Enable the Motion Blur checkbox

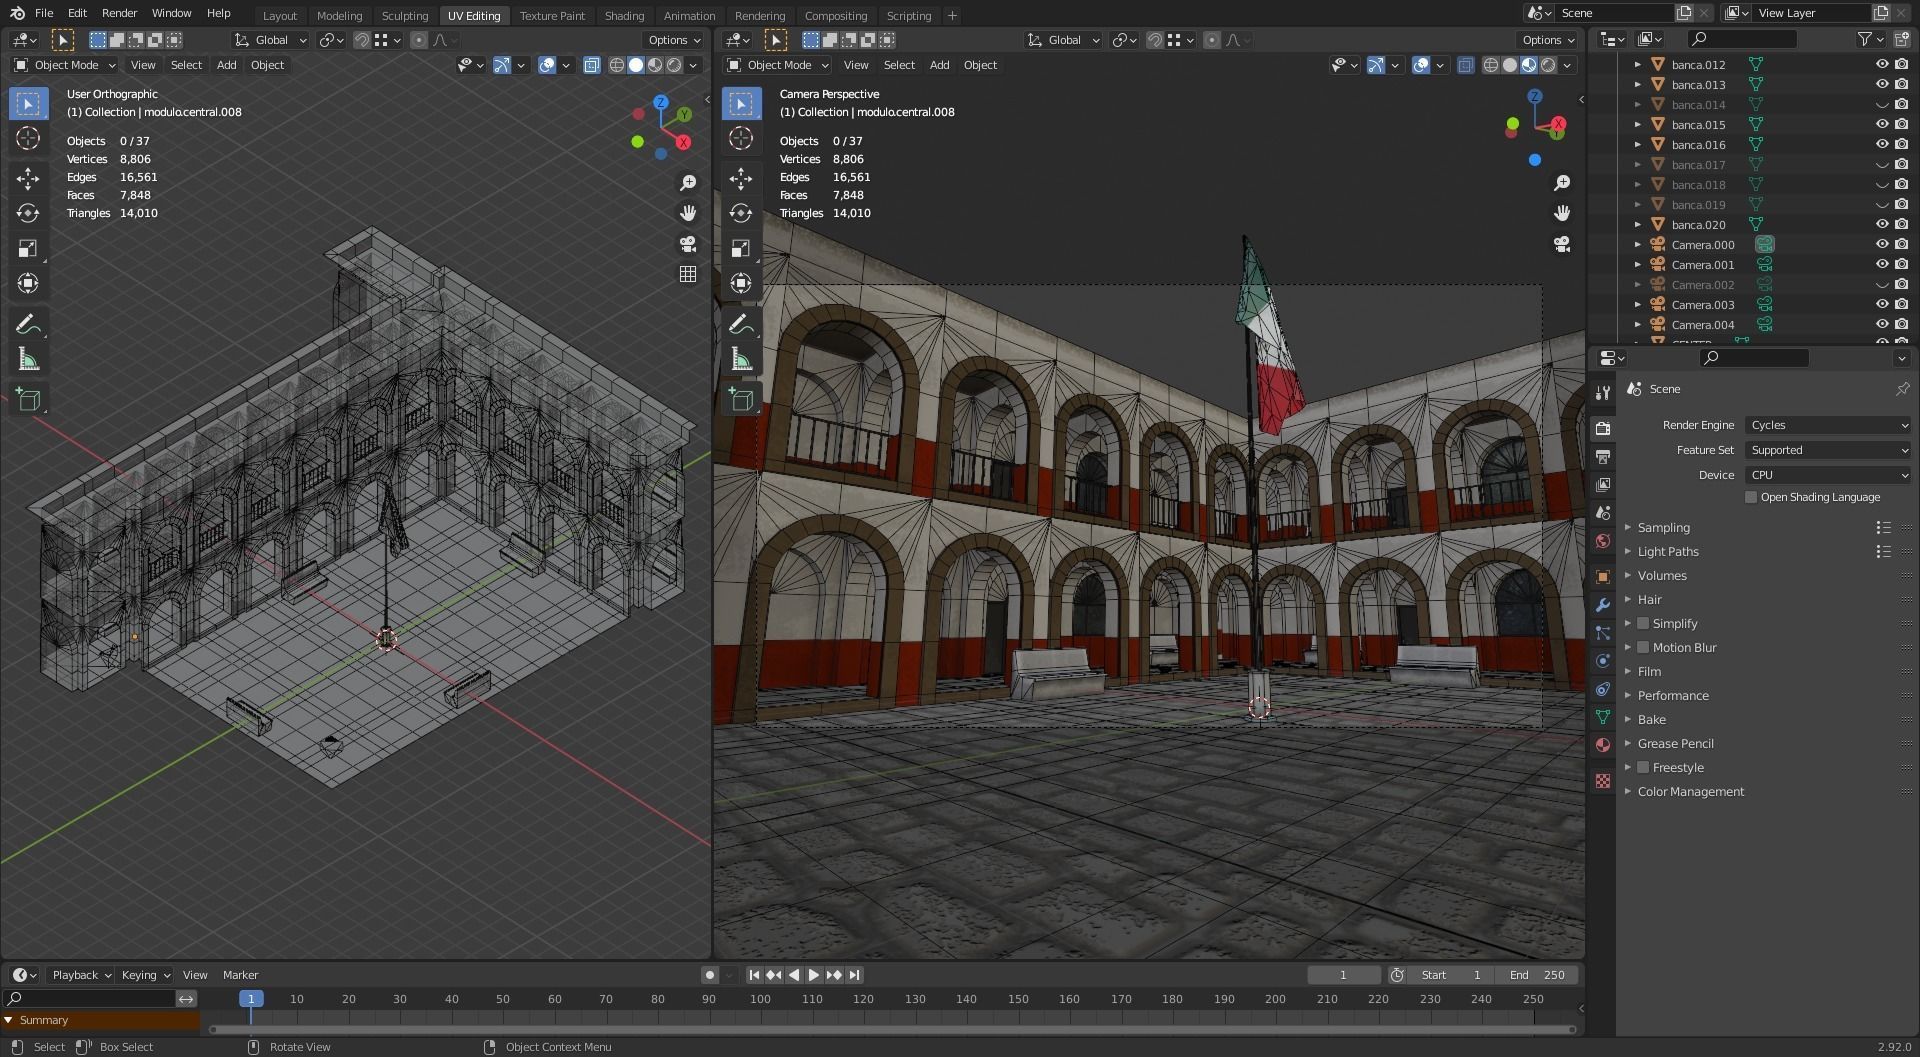pos(1643,647)
